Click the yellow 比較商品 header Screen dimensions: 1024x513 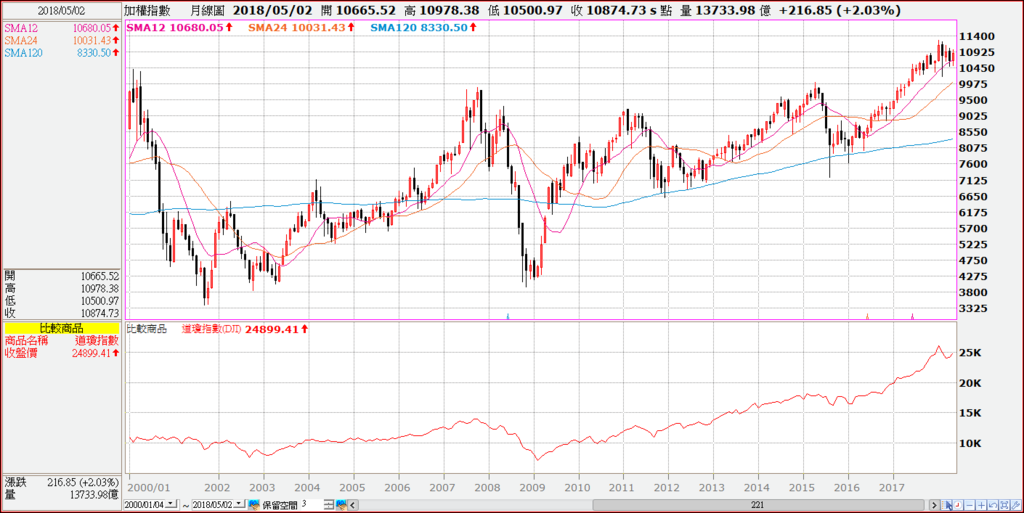[x=61, y=328]
